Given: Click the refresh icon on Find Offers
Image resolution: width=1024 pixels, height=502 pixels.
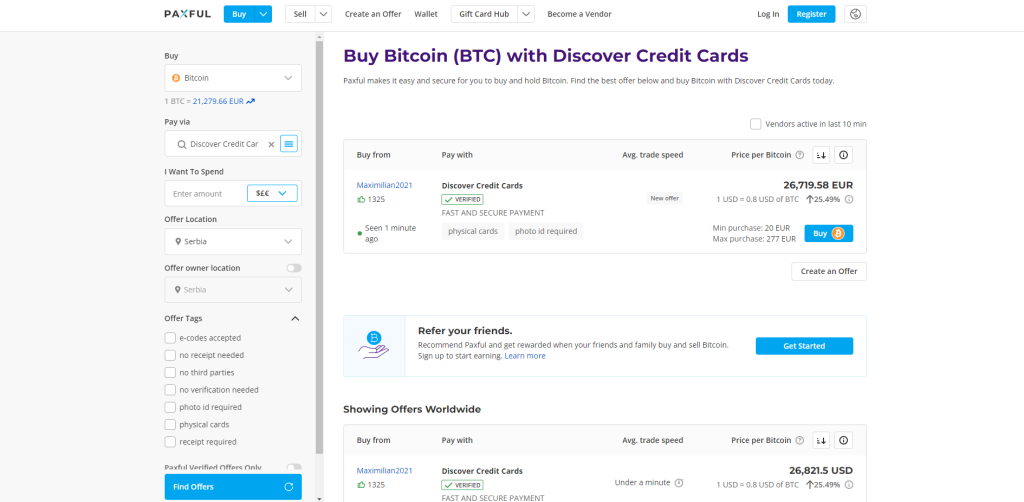Looking at the screenshot, I should (289, 487).
